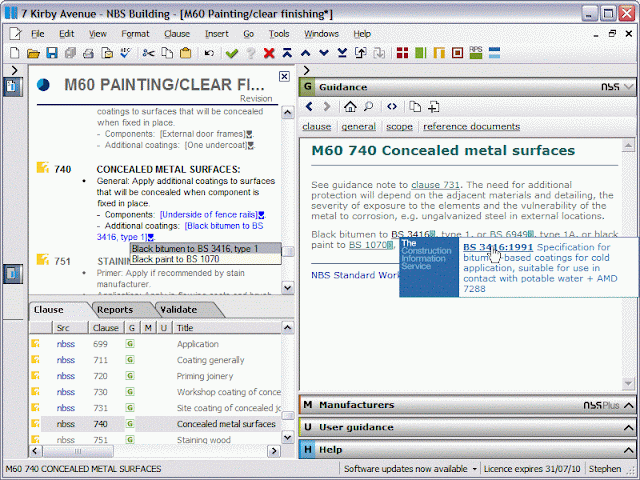Open the File menu
Viewport: 640px width, 480px height.
[38, 34]
